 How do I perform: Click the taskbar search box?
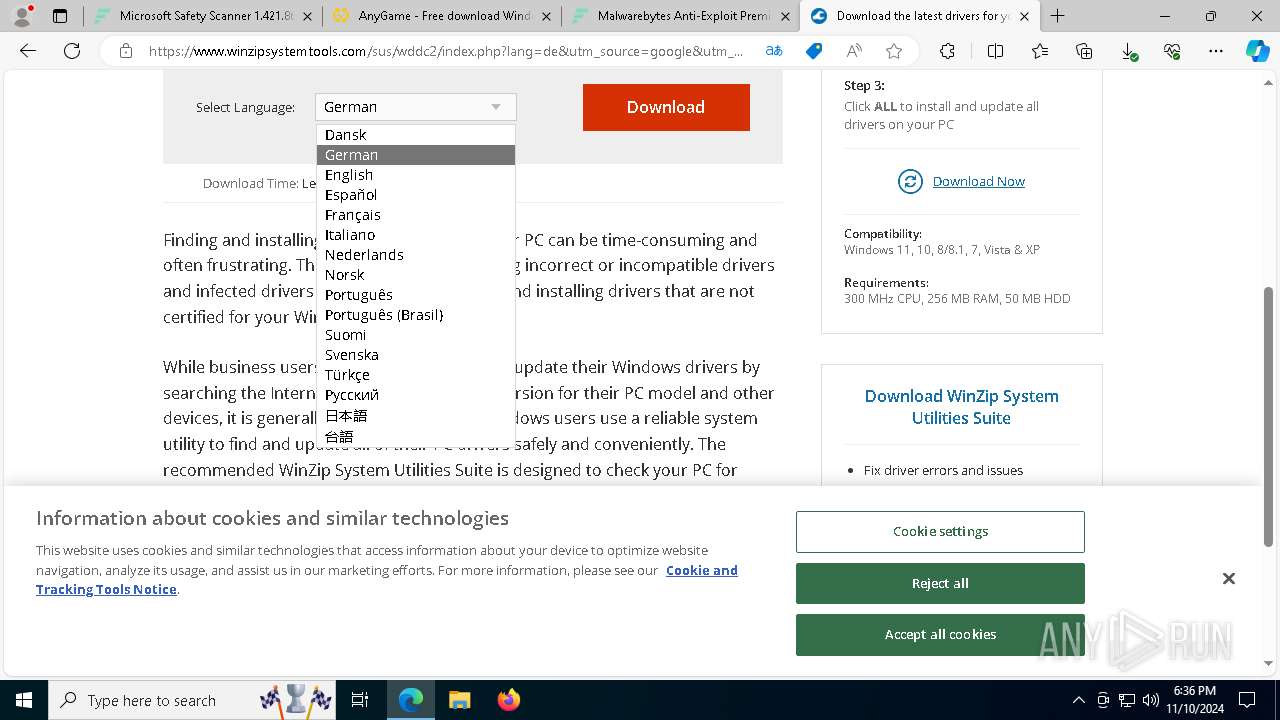tap(192, 700)
